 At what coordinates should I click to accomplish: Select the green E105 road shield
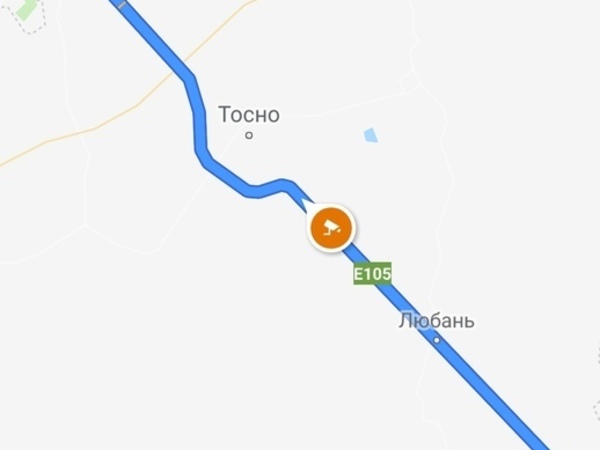(372, 274)
